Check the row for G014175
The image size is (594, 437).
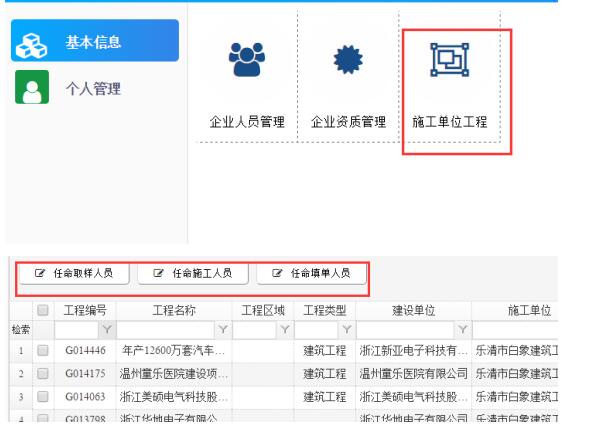pos(43,373)
